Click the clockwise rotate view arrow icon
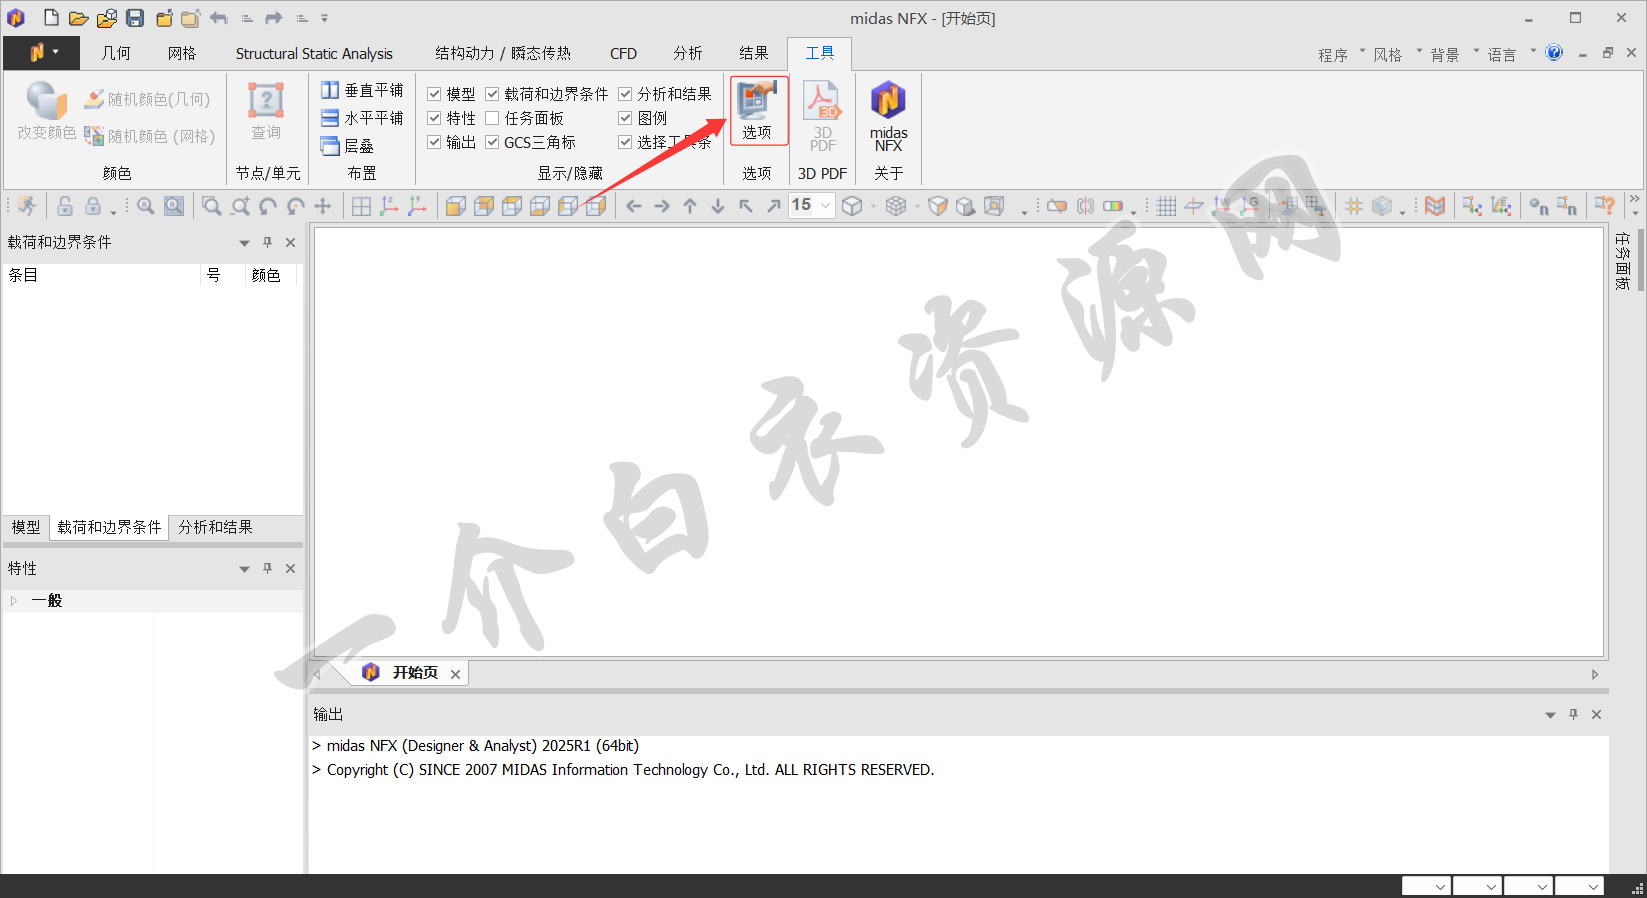Screen dimensions: 1647x898 point(267,206)
